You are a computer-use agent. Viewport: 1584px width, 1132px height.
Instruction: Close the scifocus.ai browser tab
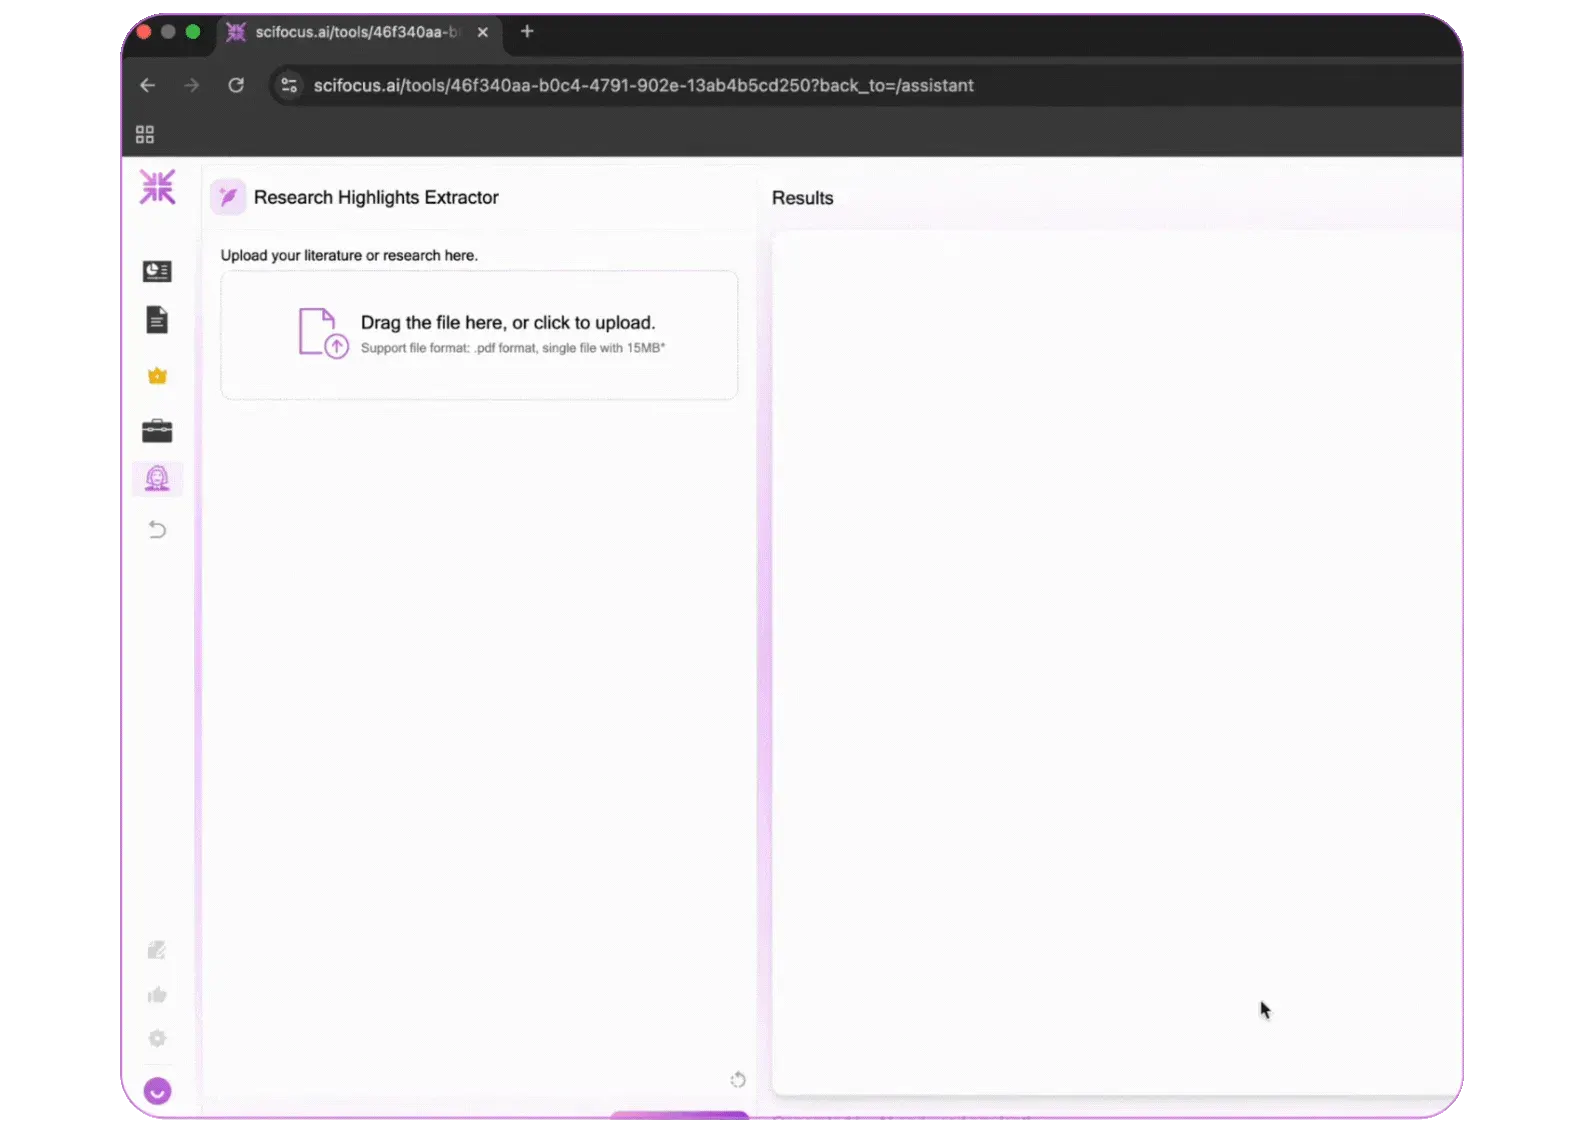point(483,32)
